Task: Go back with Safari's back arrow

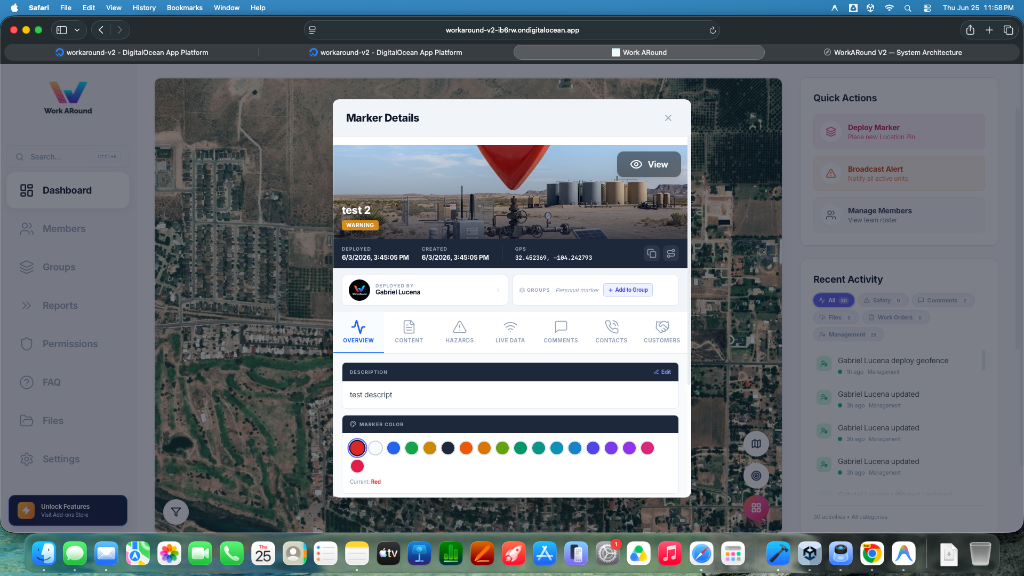Action: coord(101,30)
